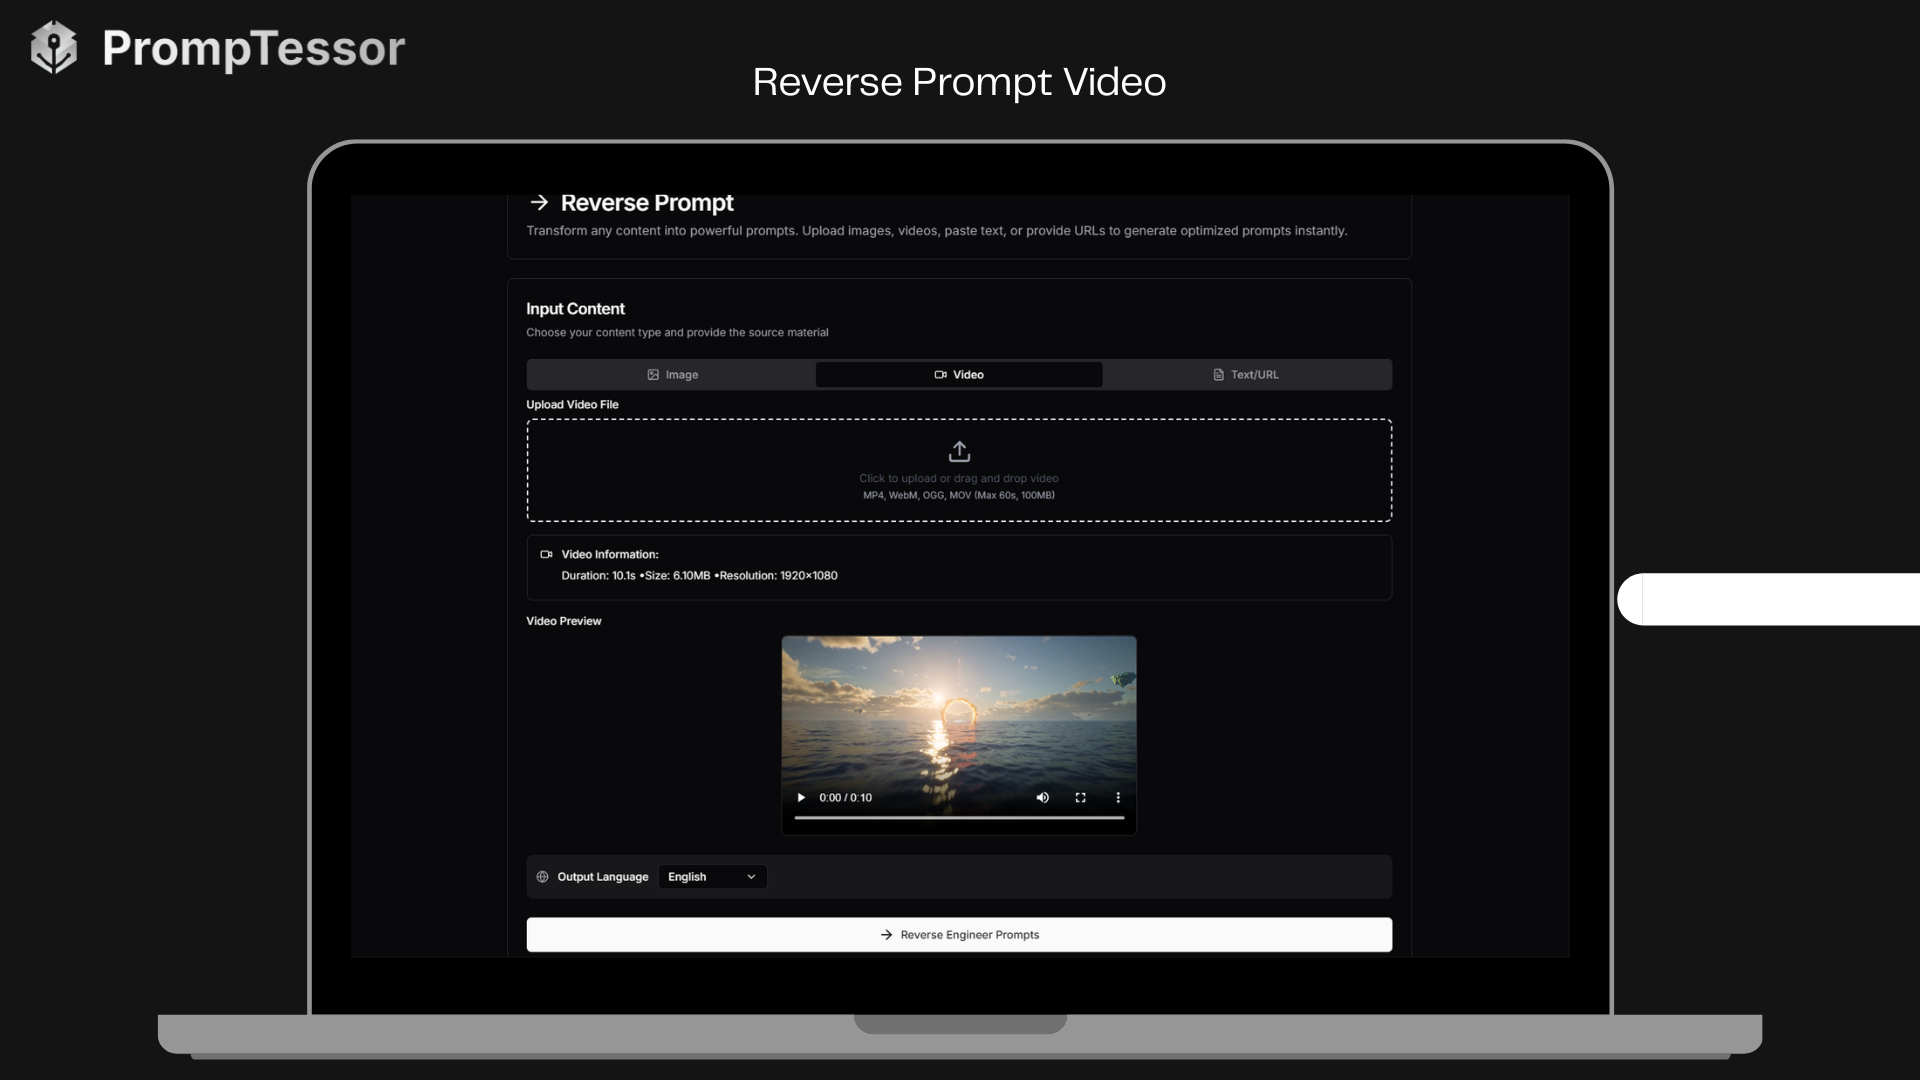
Task: Play the video preview
Action: (801, 797)
